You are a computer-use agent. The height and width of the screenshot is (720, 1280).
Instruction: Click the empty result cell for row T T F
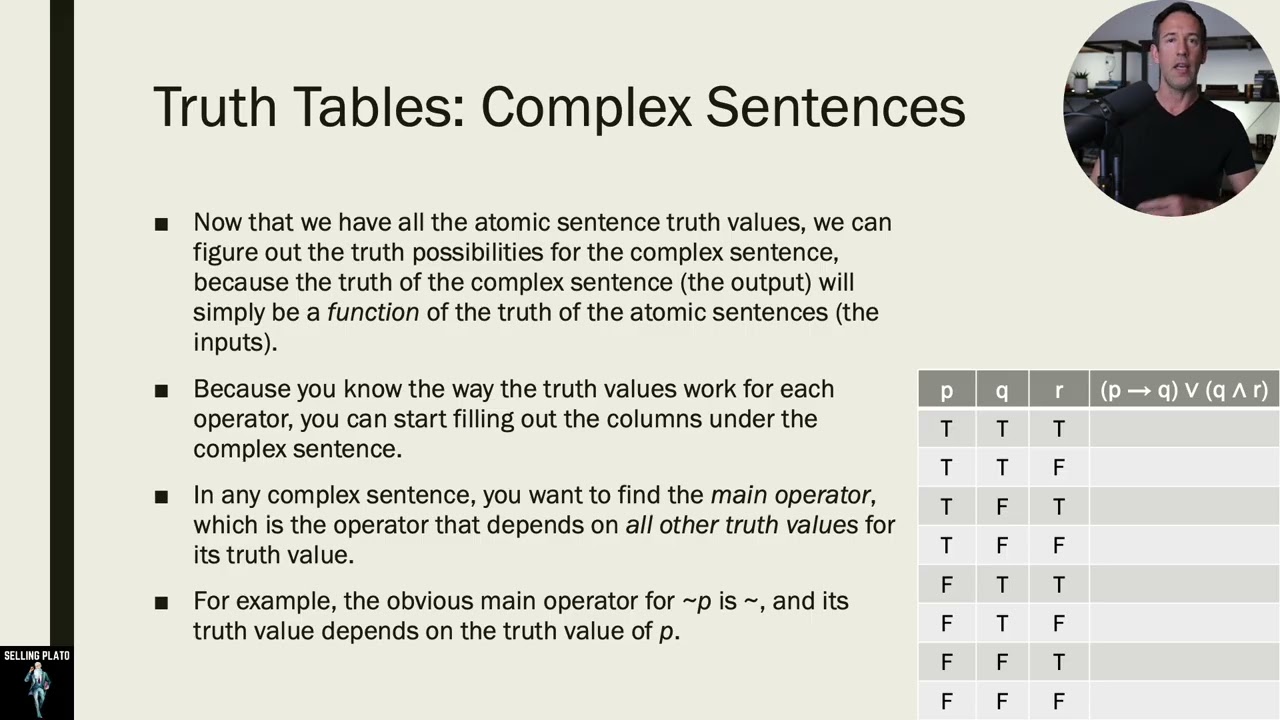coord(1184,467)
